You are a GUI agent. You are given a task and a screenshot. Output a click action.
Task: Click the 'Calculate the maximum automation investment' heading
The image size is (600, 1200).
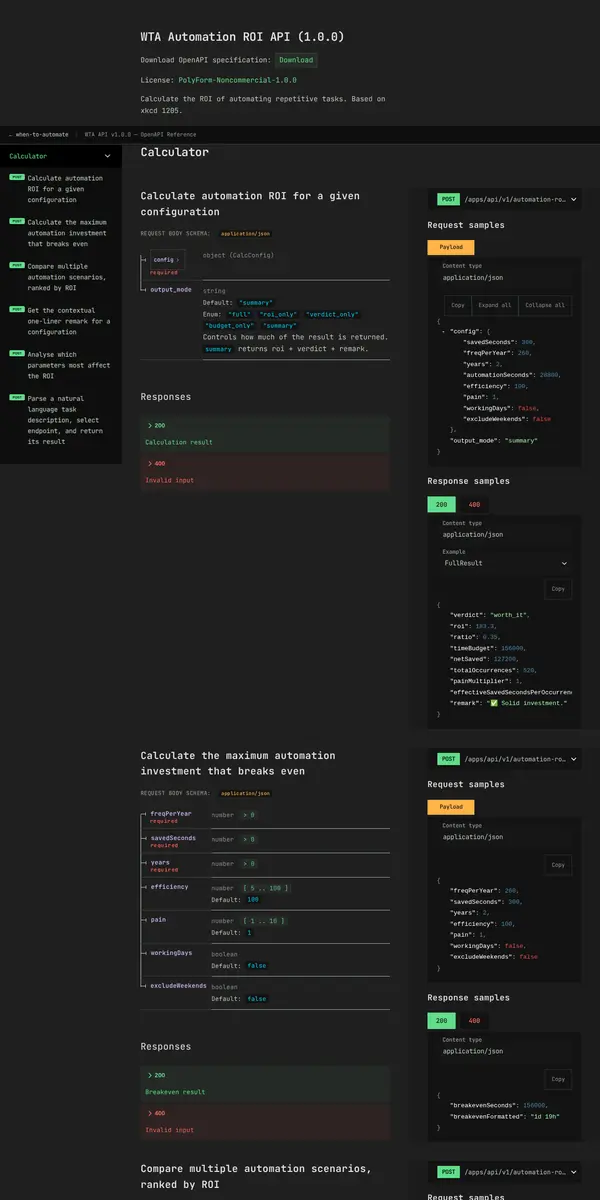(238, 763)
